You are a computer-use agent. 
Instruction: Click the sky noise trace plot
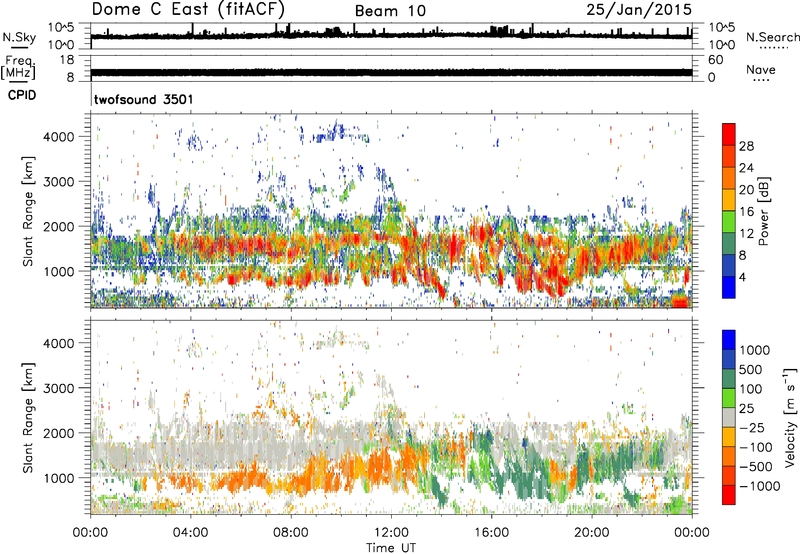(x=391, y=36)
